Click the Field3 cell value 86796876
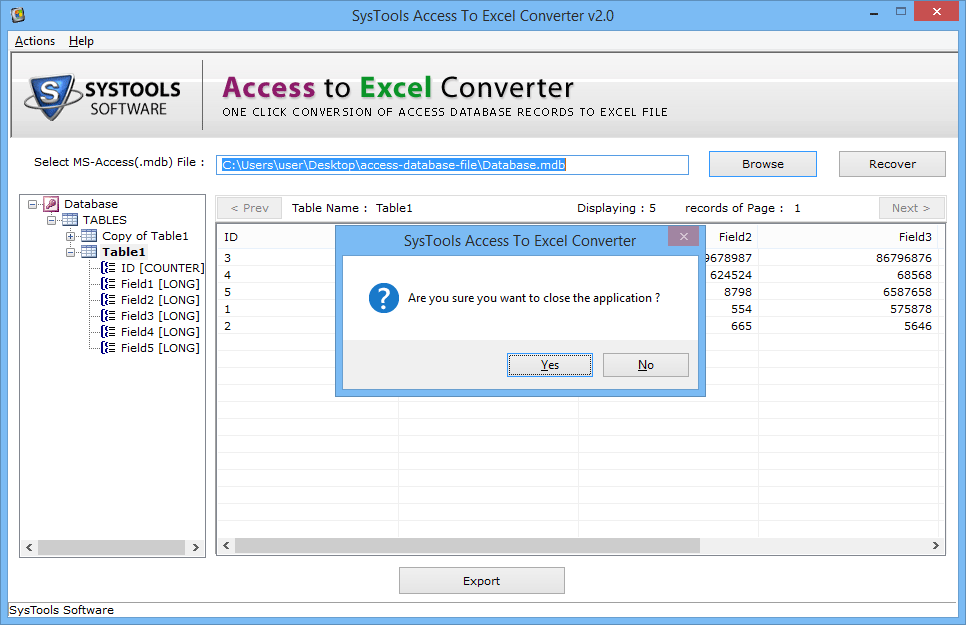Viewport: 966px width, 625px height. coord(904,258)
